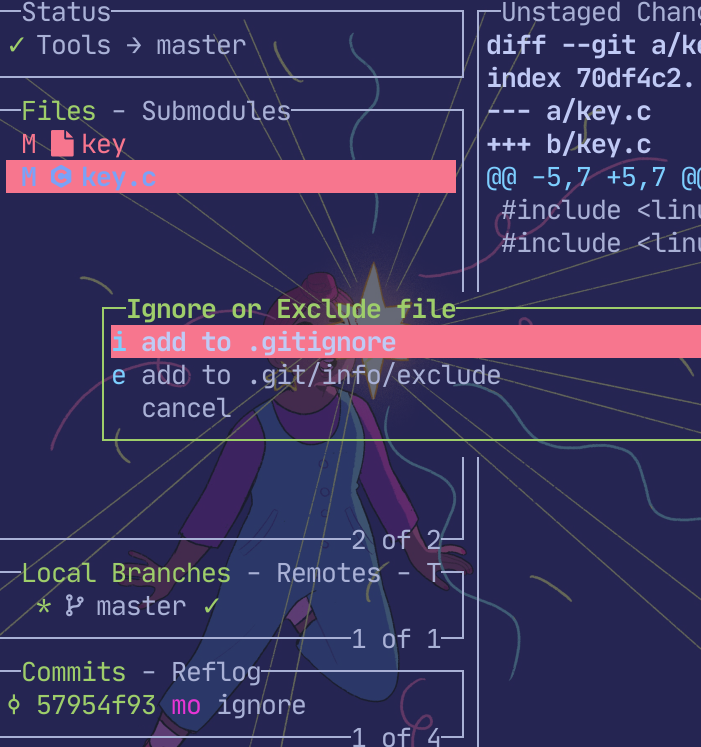This screenshot has width=701, height=747.
Task: Select commit 57954f93 ignore
Action: (x=231, y=705)
